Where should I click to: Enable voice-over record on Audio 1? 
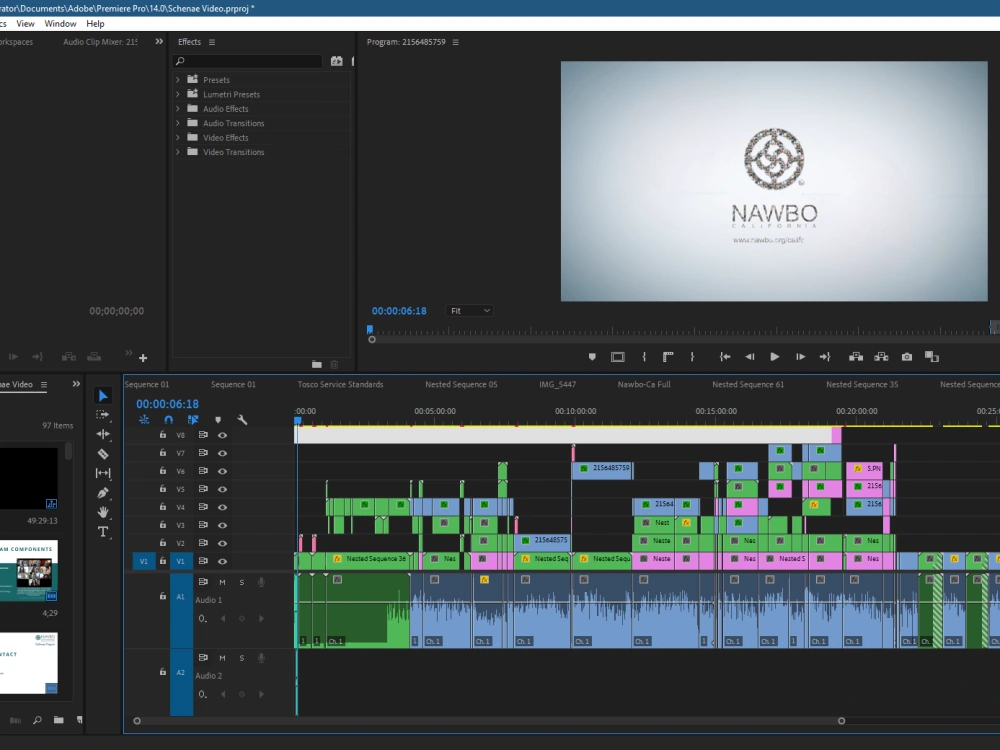point(261,582)
